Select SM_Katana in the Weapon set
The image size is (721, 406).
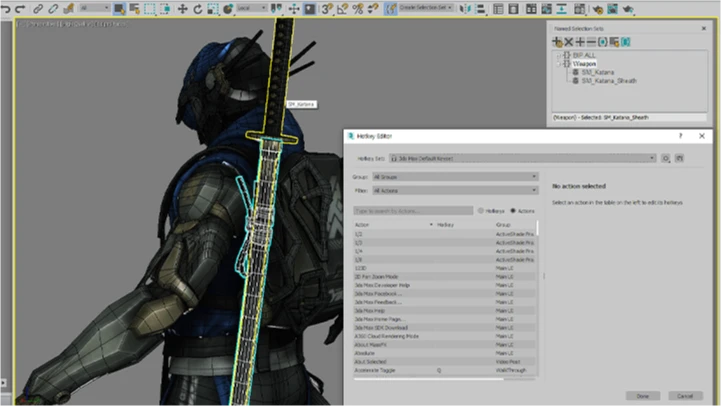click(598, 72)
